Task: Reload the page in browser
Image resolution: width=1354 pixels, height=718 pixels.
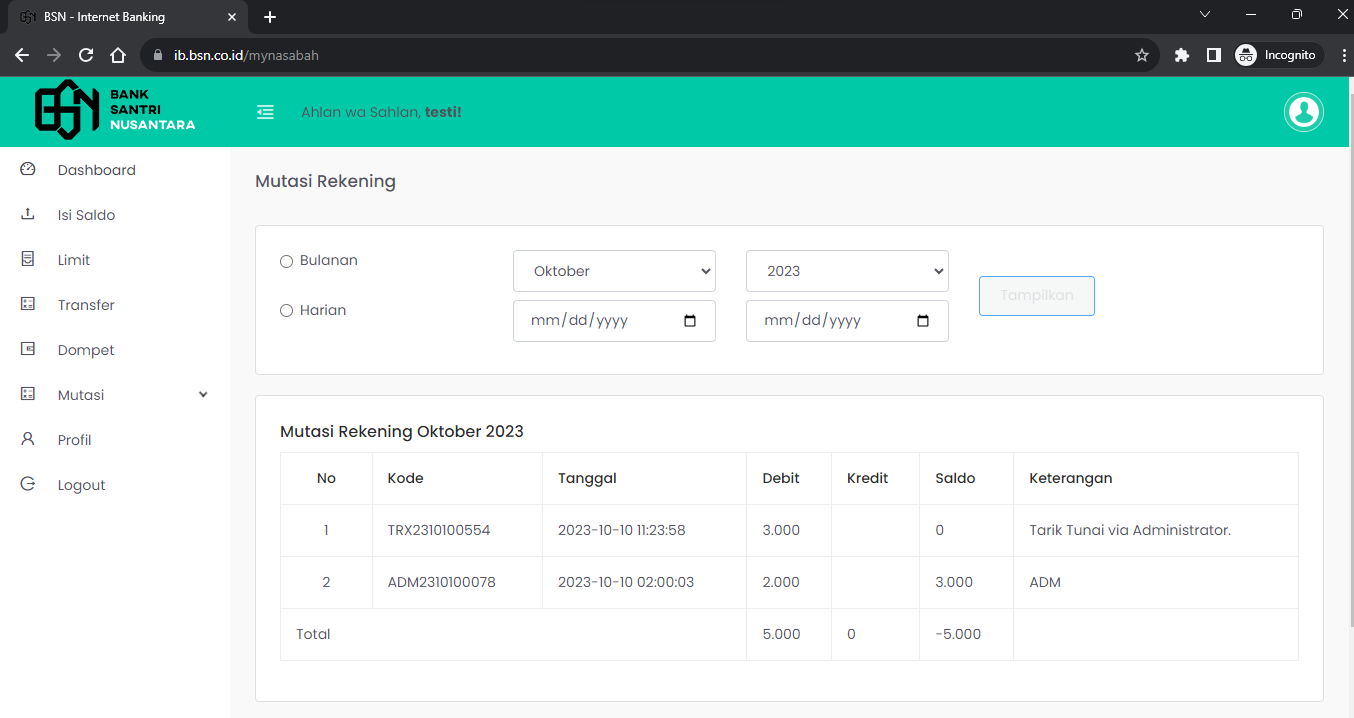Action: pos(86,55)
